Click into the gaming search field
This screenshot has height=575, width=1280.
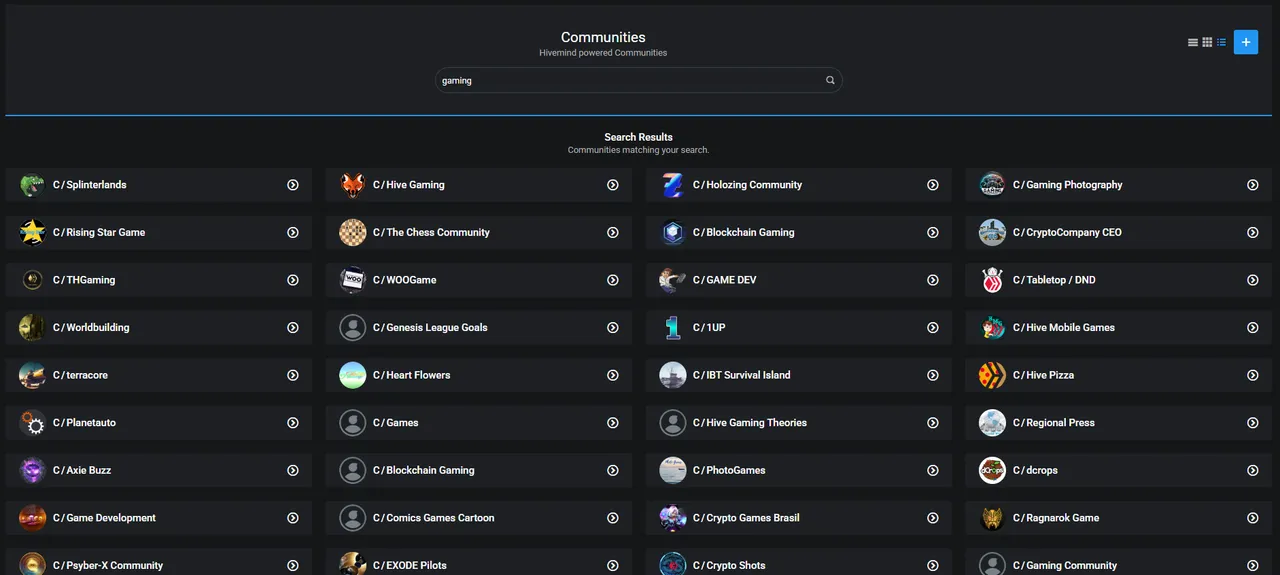[x=638, y=80]
